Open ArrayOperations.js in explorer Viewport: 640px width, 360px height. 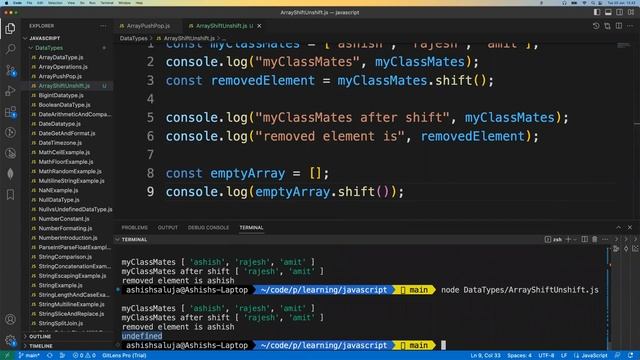pos(63,67)
